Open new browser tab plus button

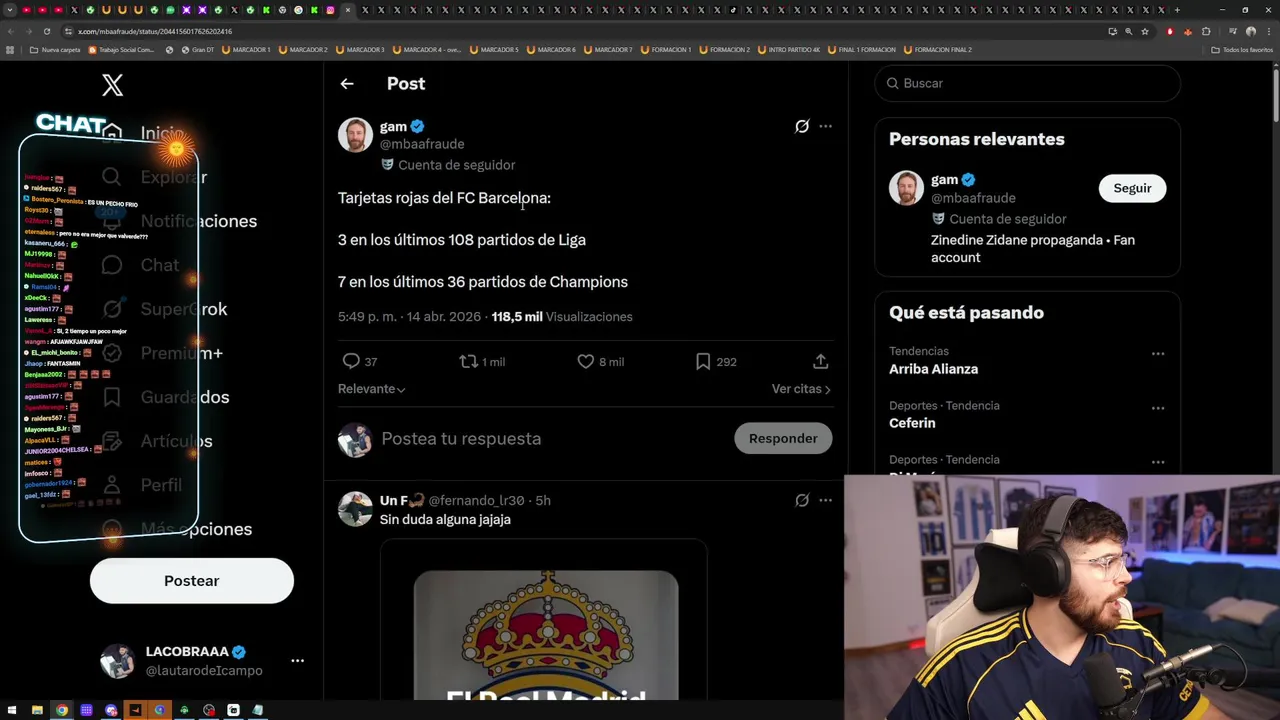(x=1177, y=10)
